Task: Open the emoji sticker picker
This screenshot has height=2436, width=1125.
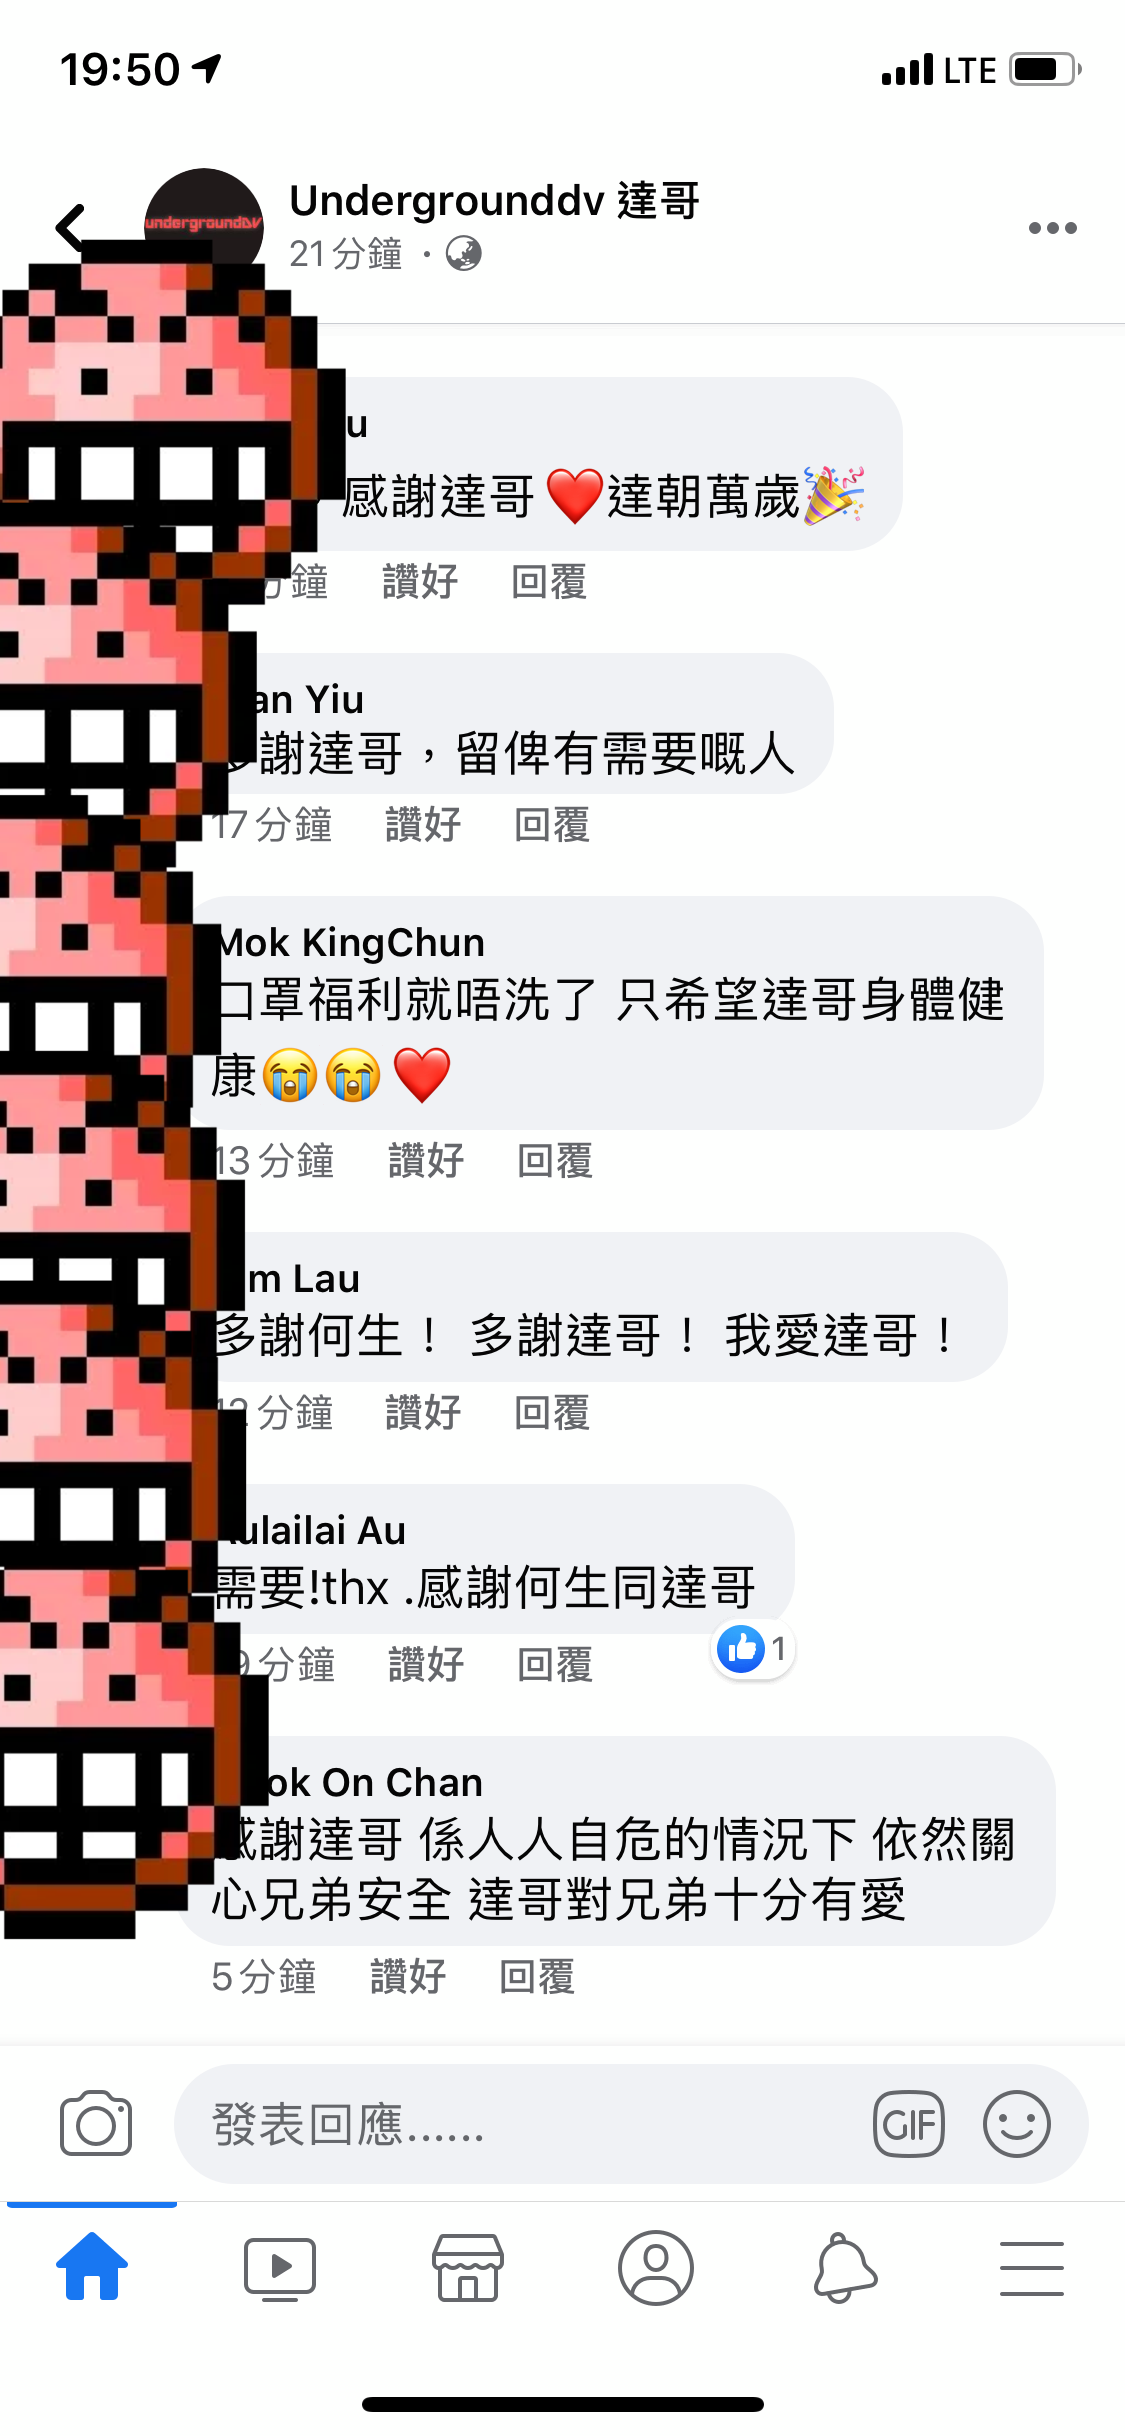Action: pyautogui.click(x=1016, y=2123)
